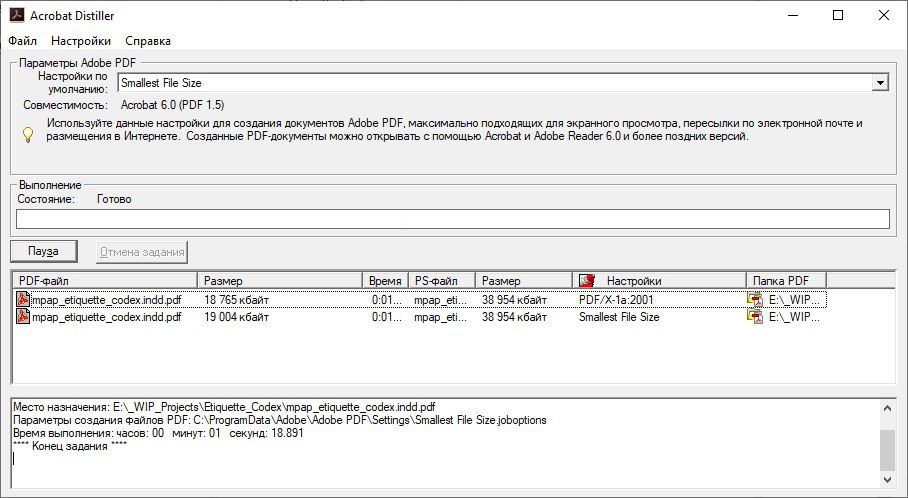Sort by the Время column header
Screen dimensions: 908x498
point(386,280)
